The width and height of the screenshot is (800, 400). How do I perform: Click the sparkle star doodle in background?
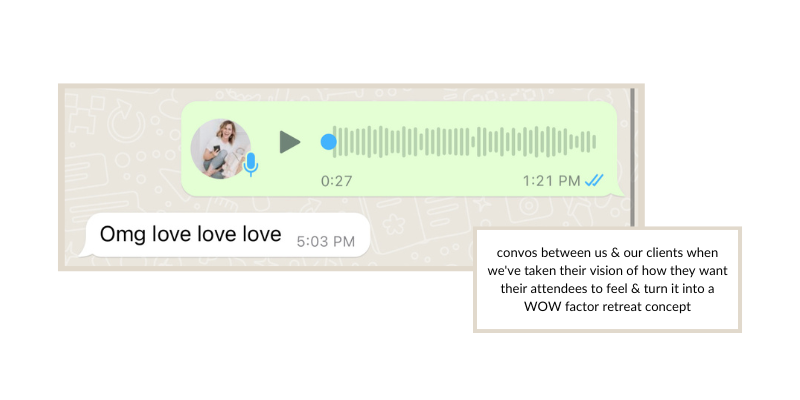tap(480, 204)
